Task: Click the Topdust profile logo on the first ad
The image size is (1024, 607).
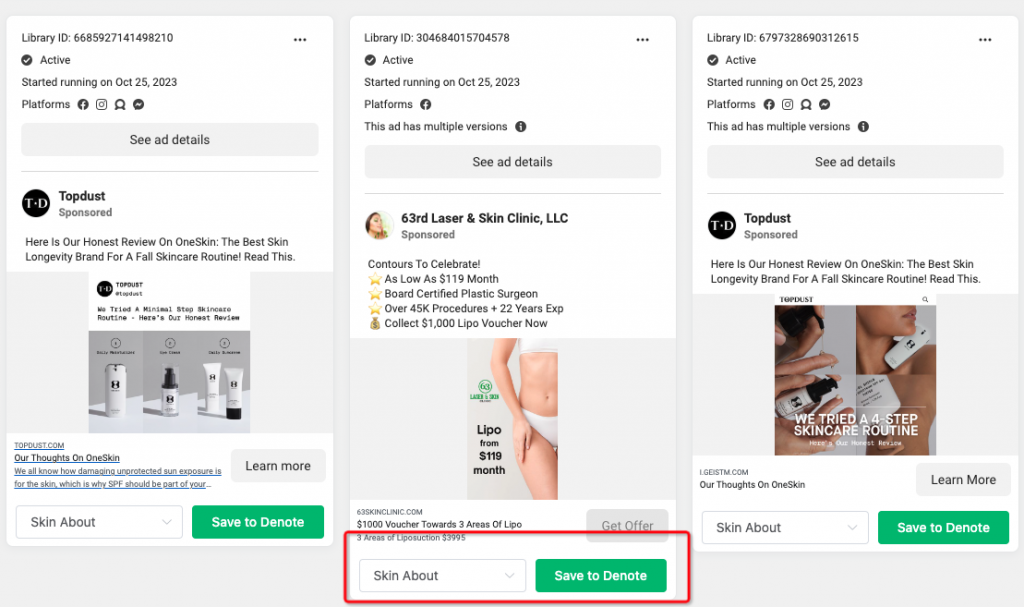Action: [x=34, y=204]
